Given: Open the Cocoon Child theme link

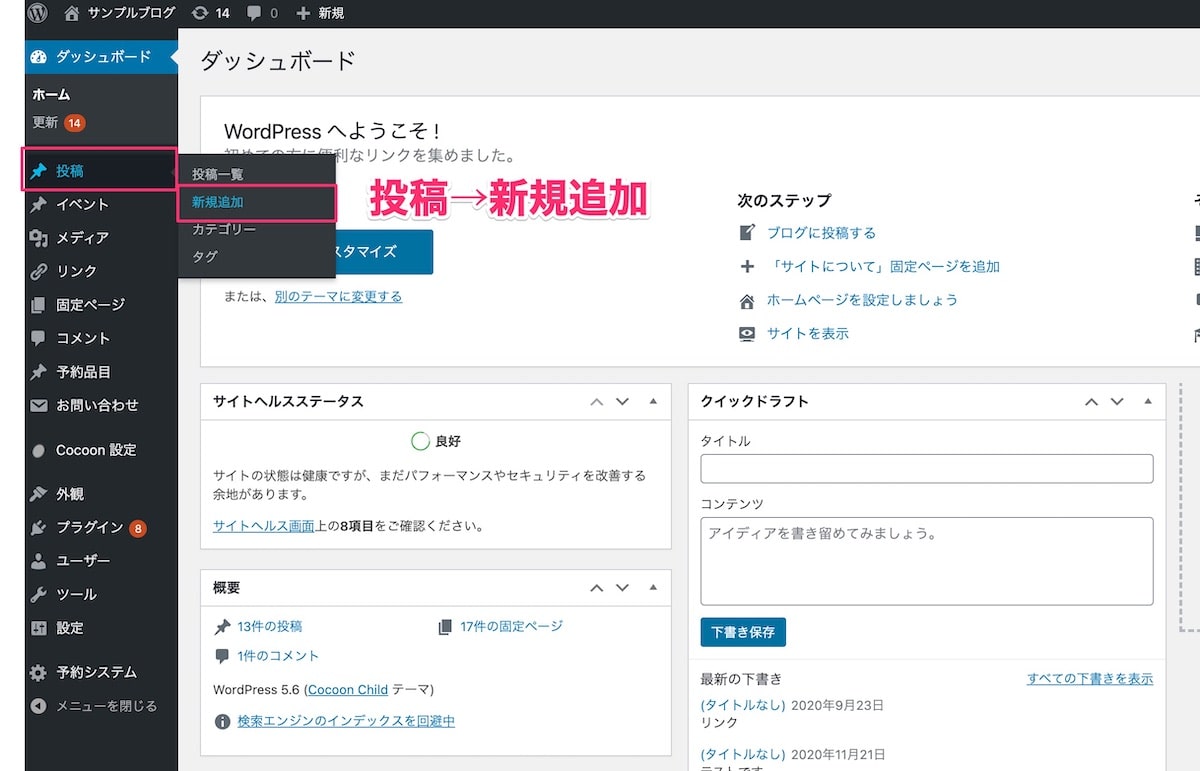Looking at the screenshot, I should pyautogui.click(x=347, y=690).
